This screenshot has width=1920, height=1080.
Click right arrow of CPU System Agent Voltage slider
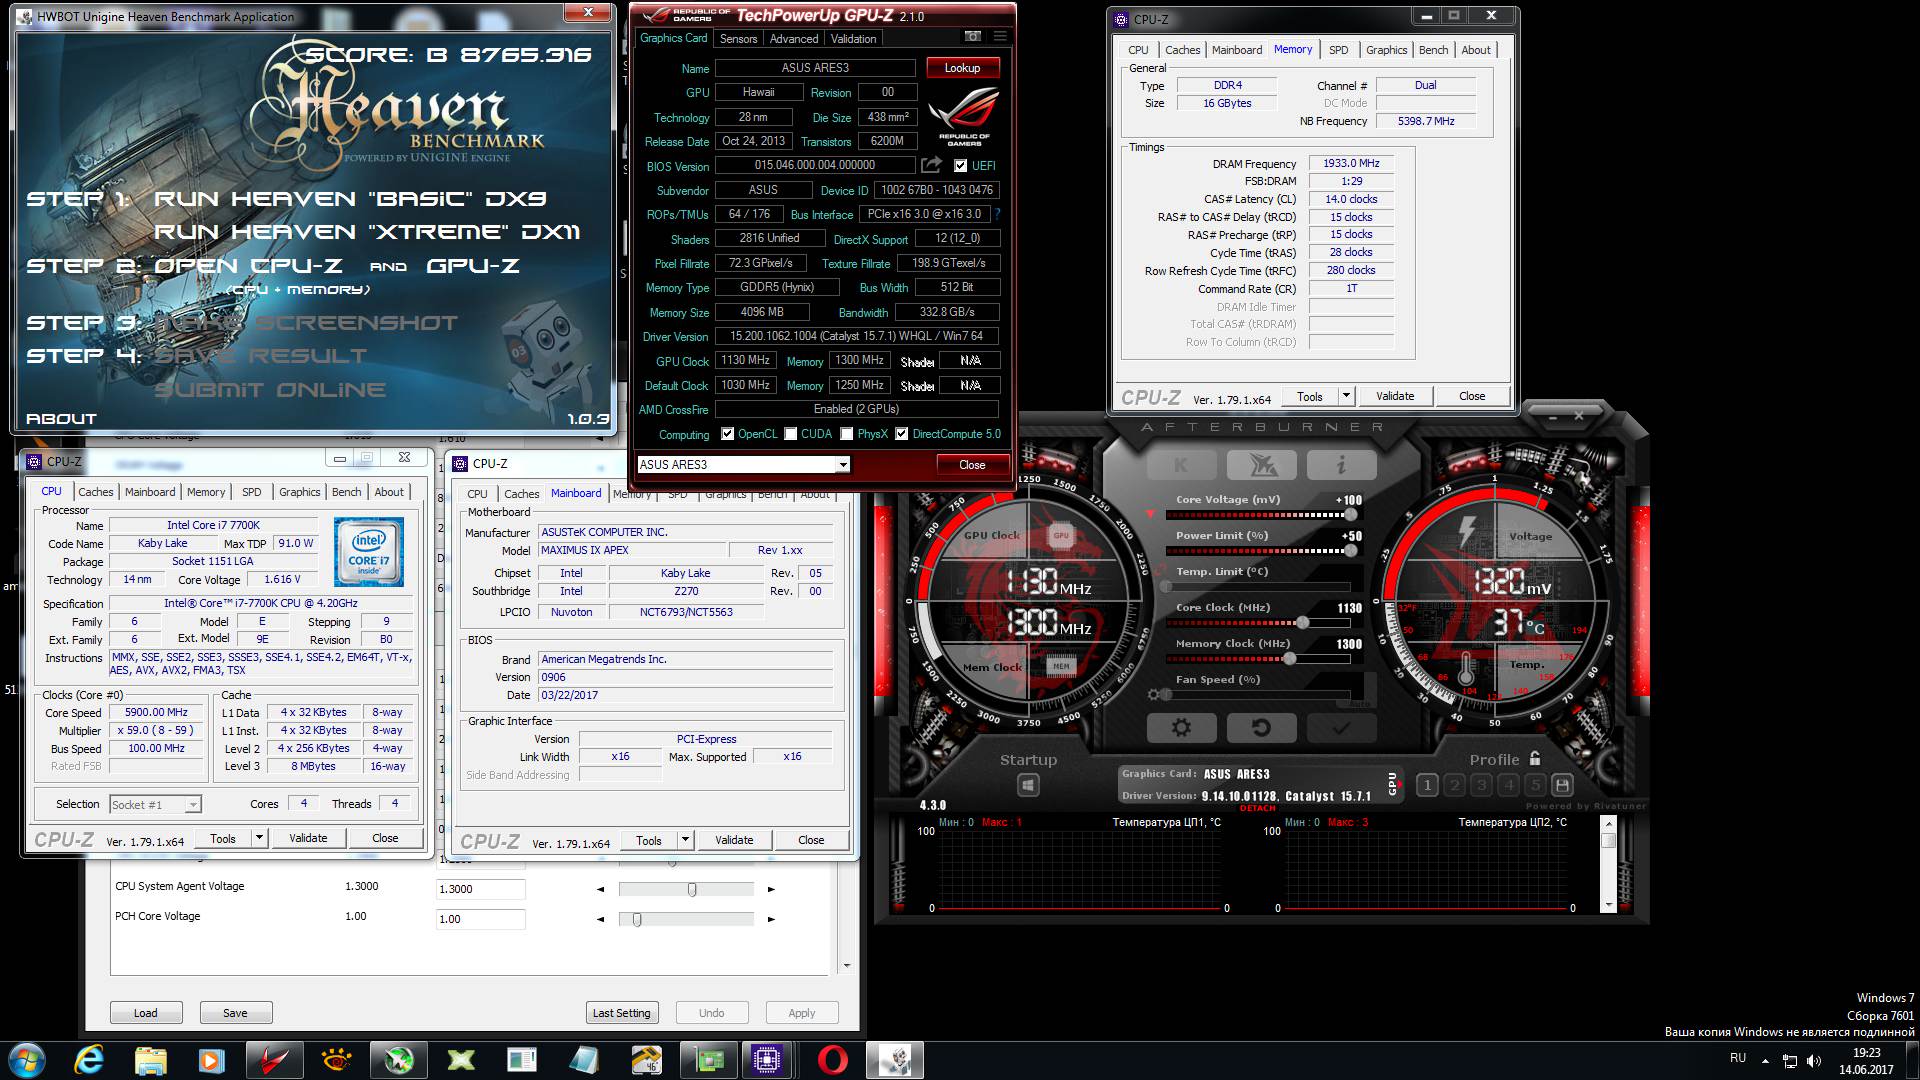771,889
